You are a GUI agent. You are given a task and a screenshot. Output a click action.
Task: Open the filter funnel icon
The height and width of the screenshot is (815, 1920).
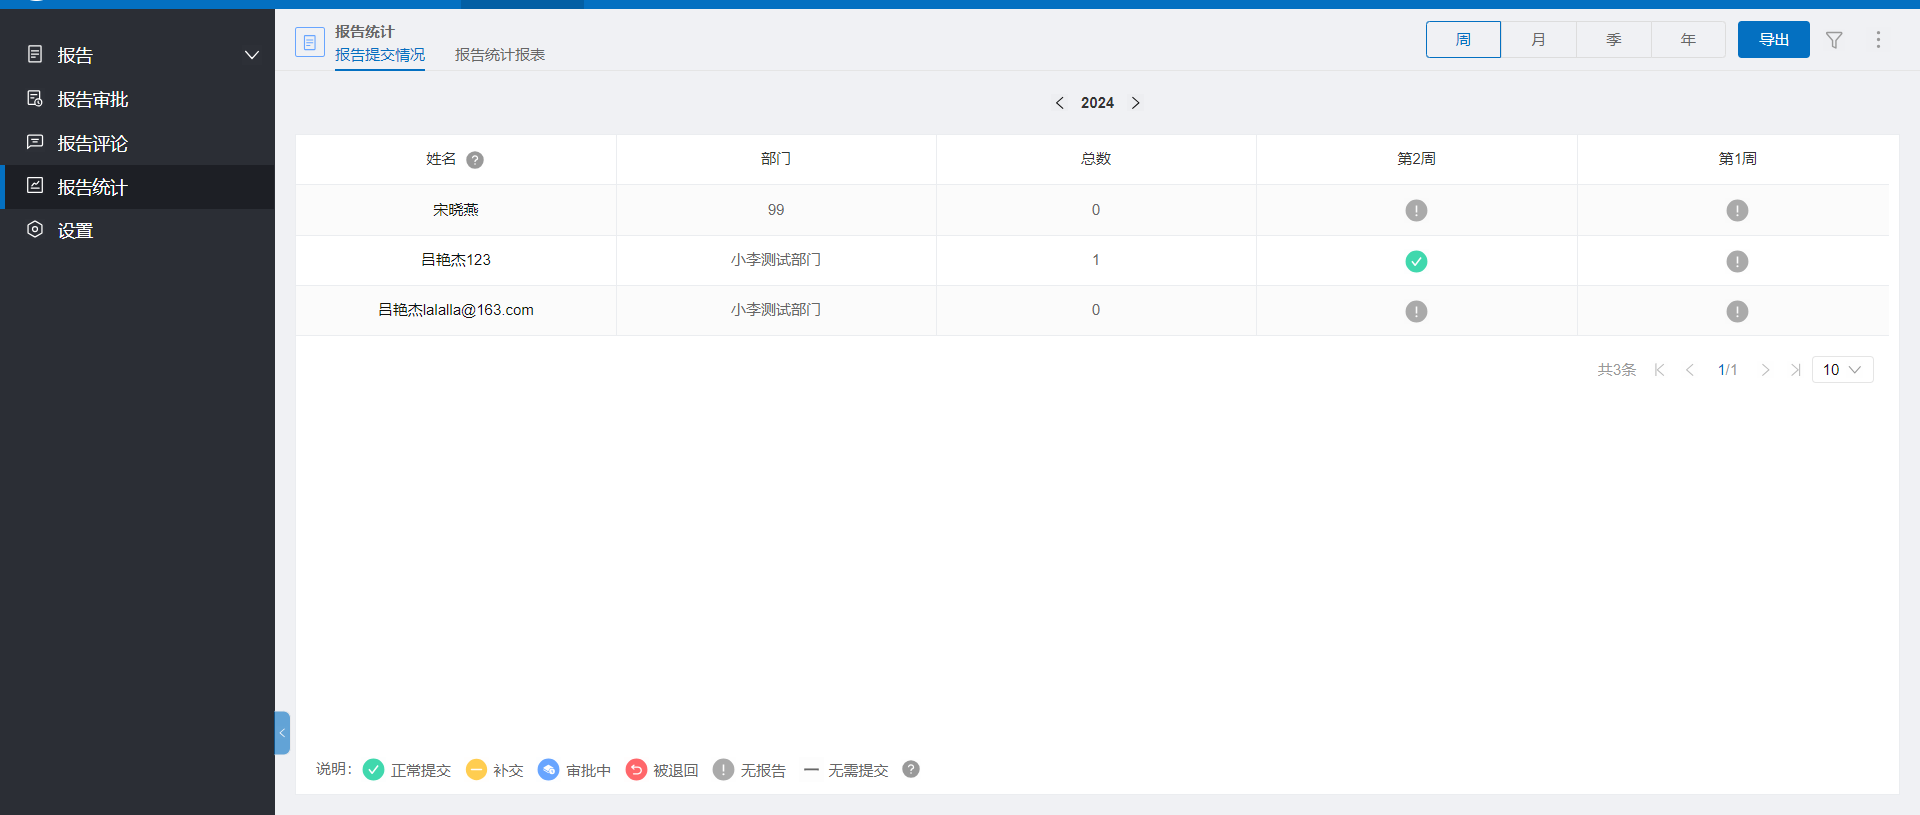[x=1834, y=40]
